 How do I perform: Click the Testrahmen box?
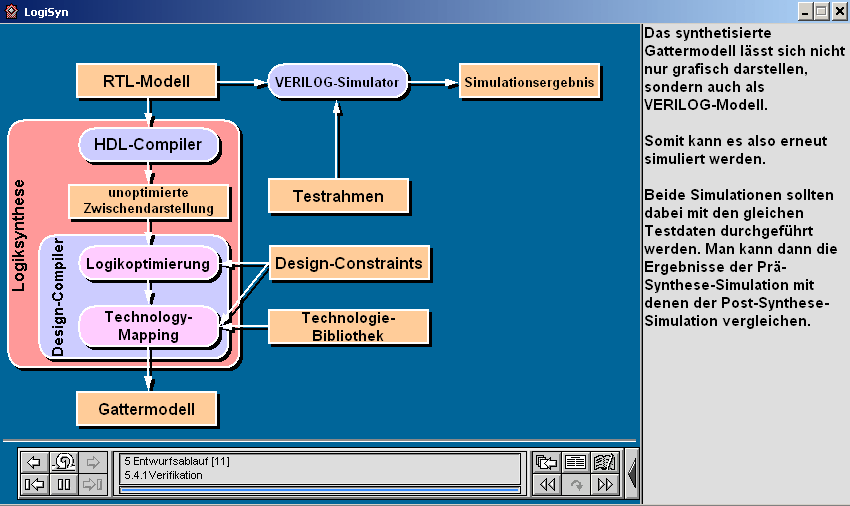(338, 196)
